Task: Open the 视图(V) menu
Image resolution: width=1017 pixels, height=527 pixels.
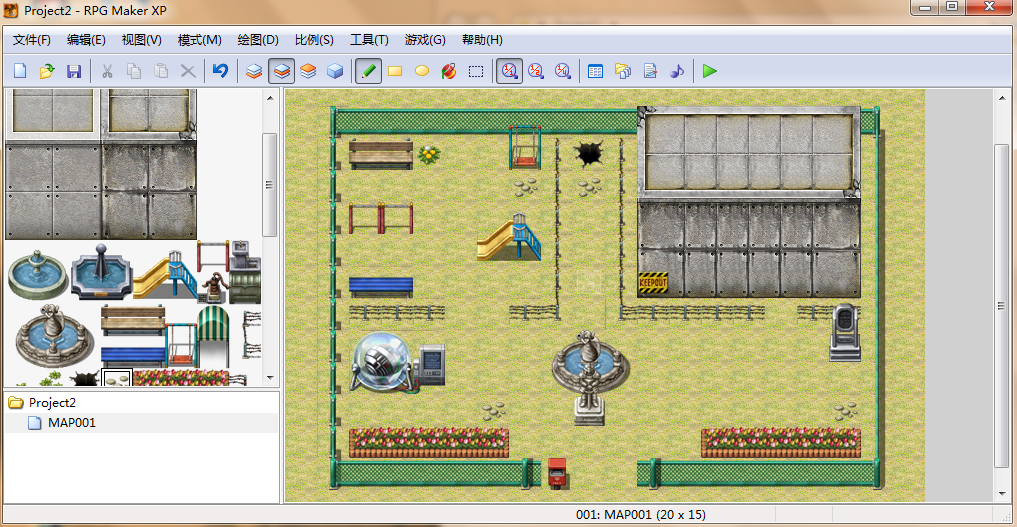Action: point(141,40)
